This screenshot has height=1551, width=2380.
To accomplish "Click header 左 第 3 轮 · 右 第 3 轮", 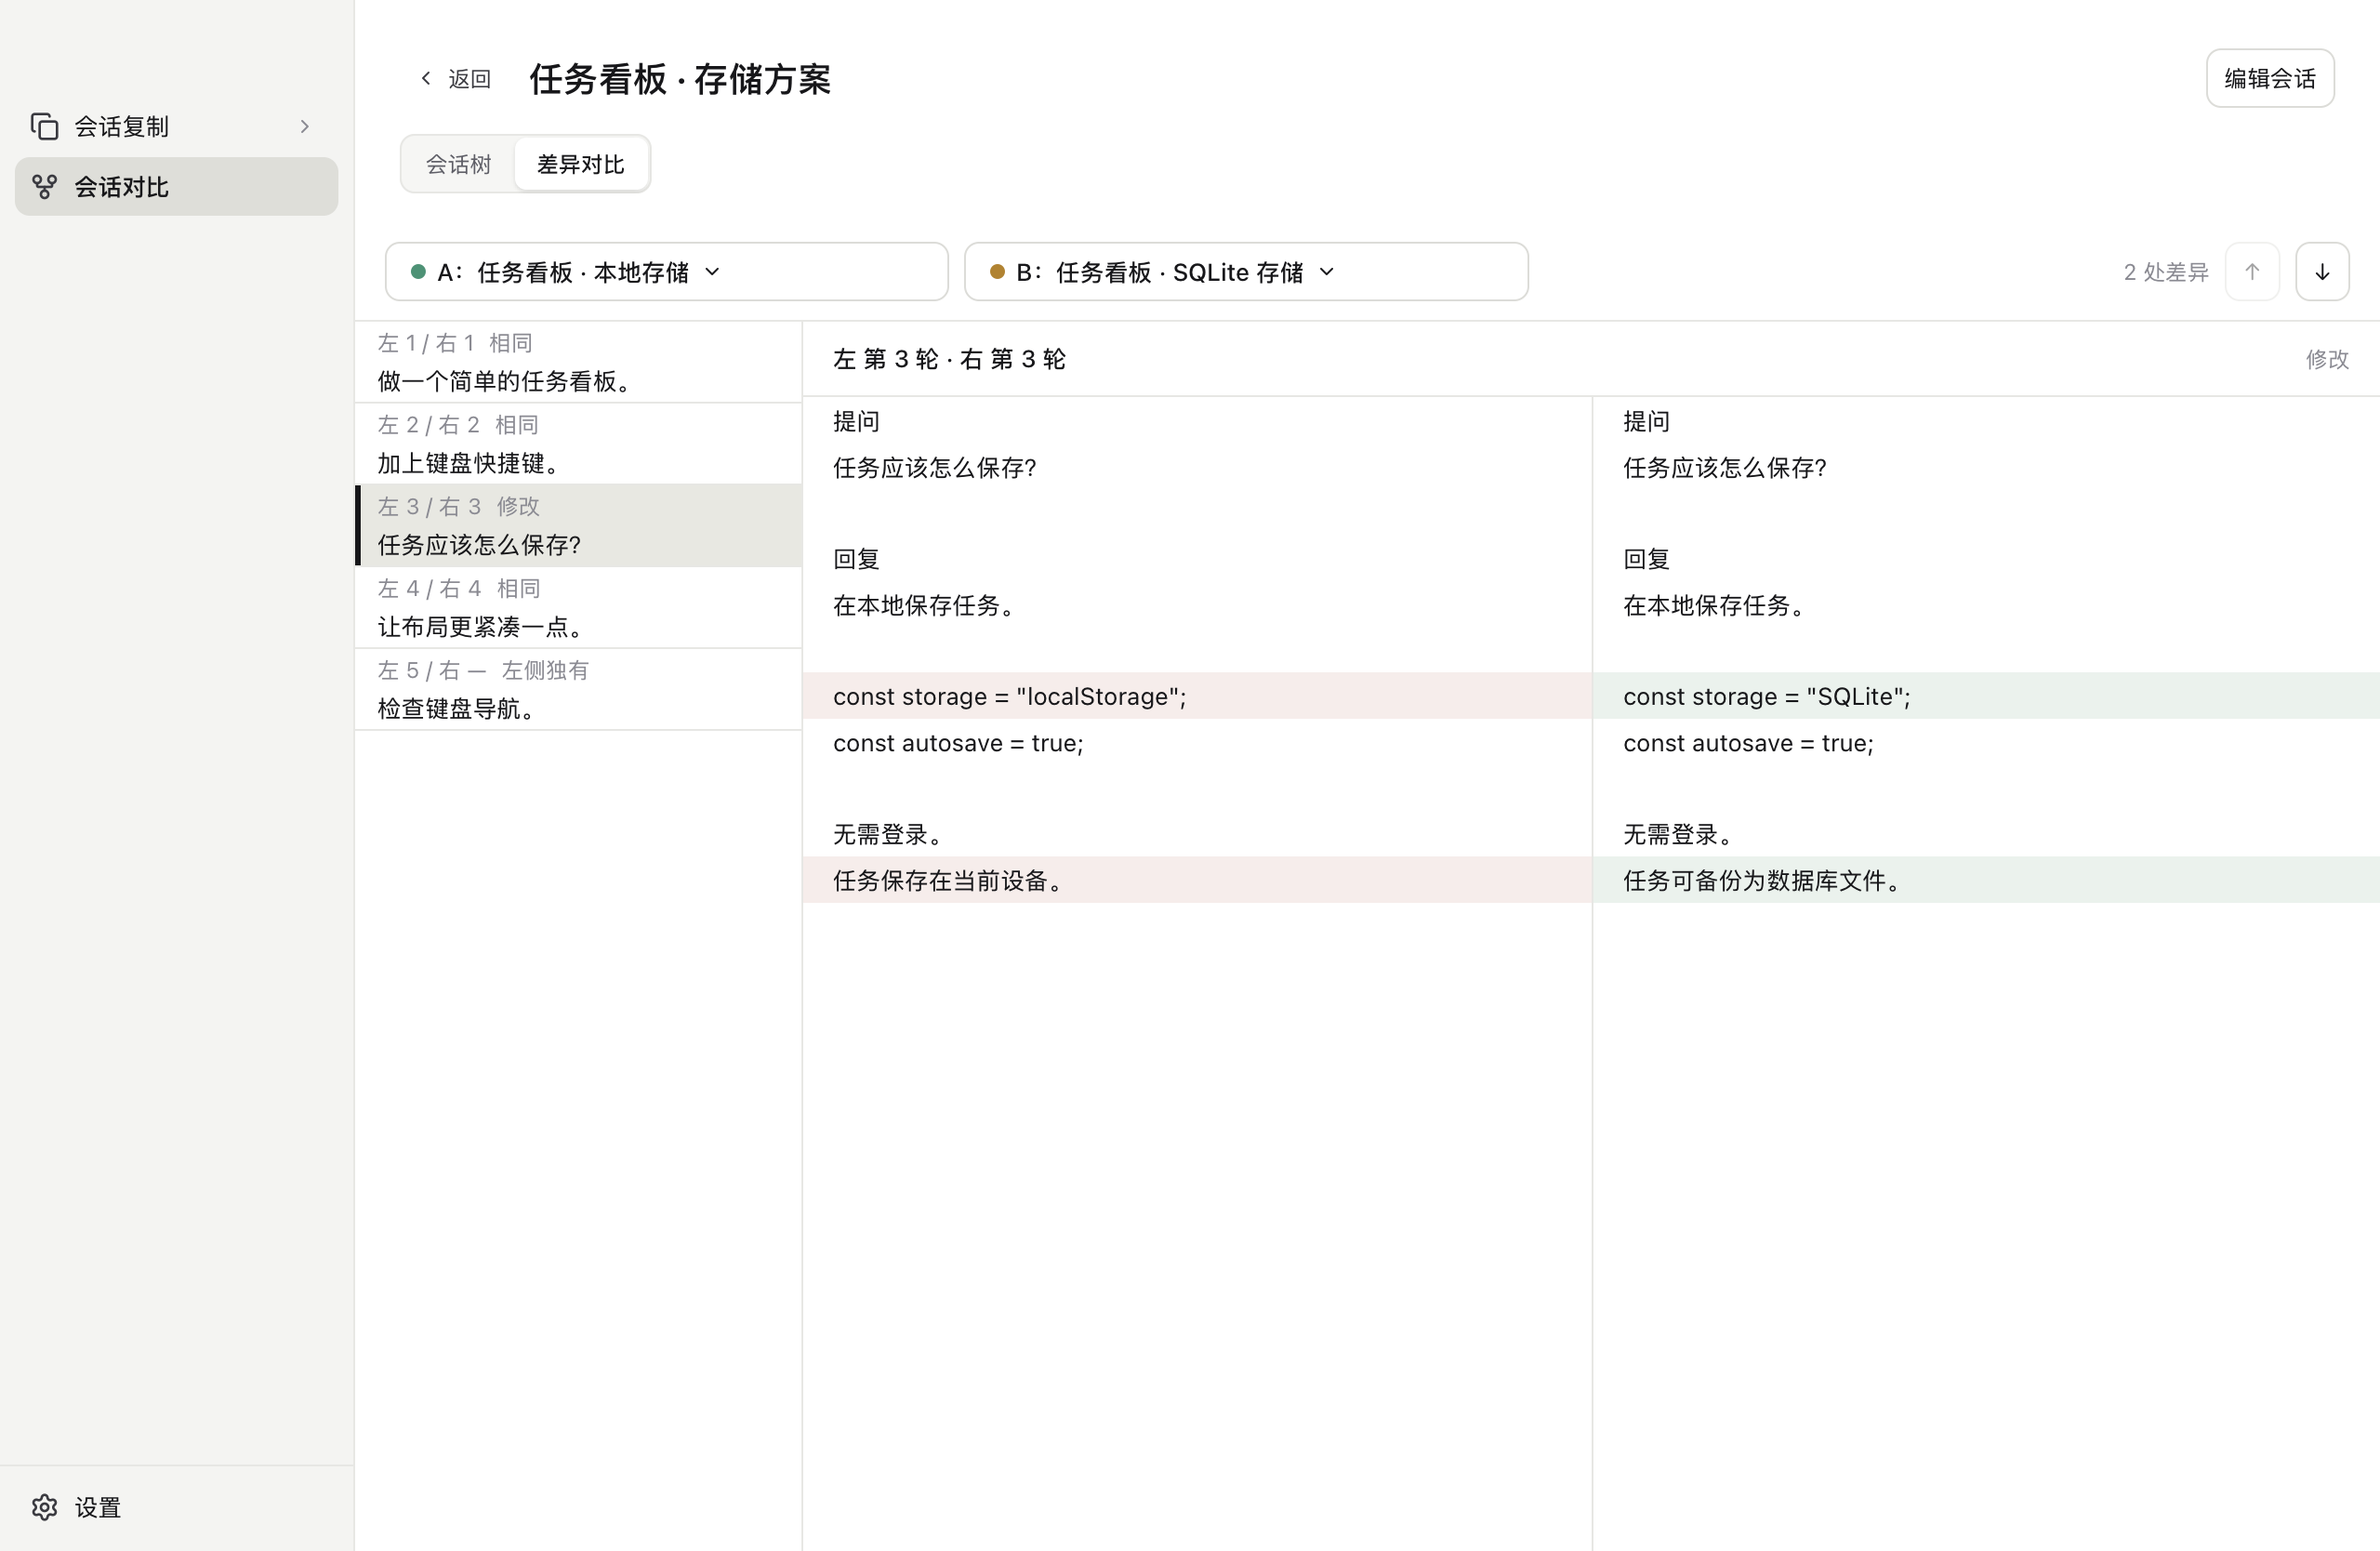I will point(949,359).
